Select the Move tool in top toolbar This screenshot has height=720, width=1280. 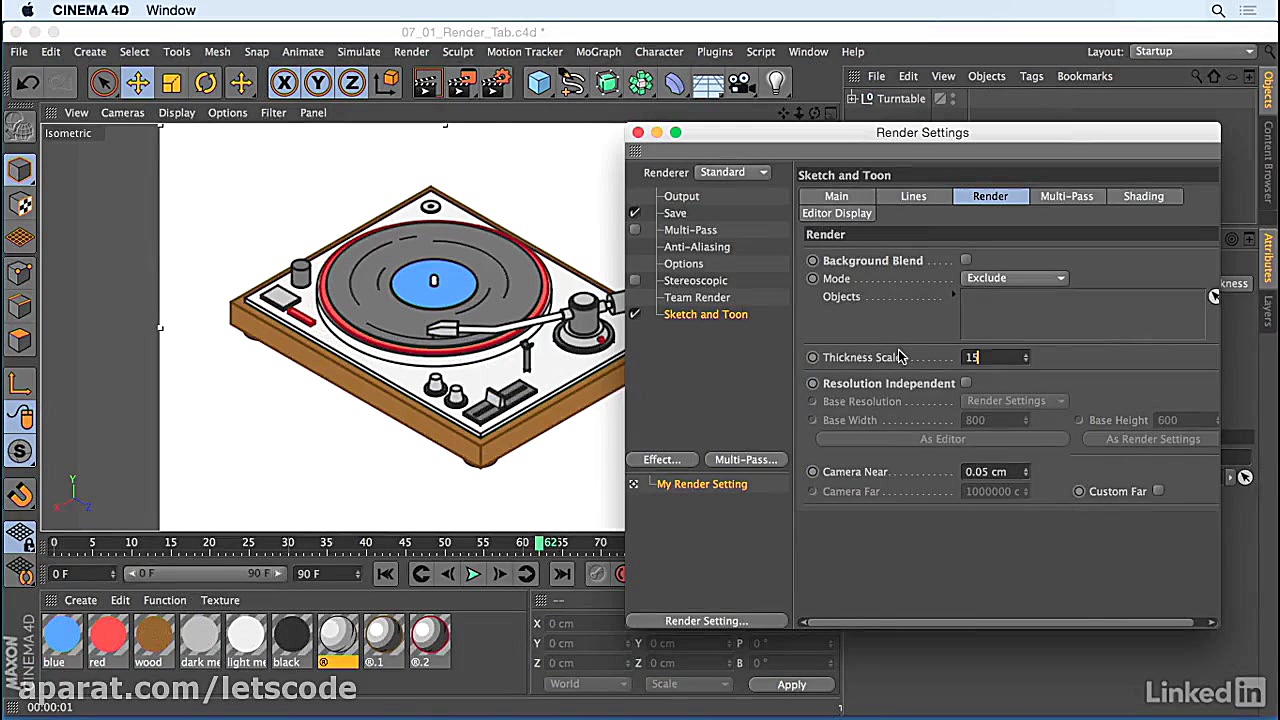pos(138,83)
